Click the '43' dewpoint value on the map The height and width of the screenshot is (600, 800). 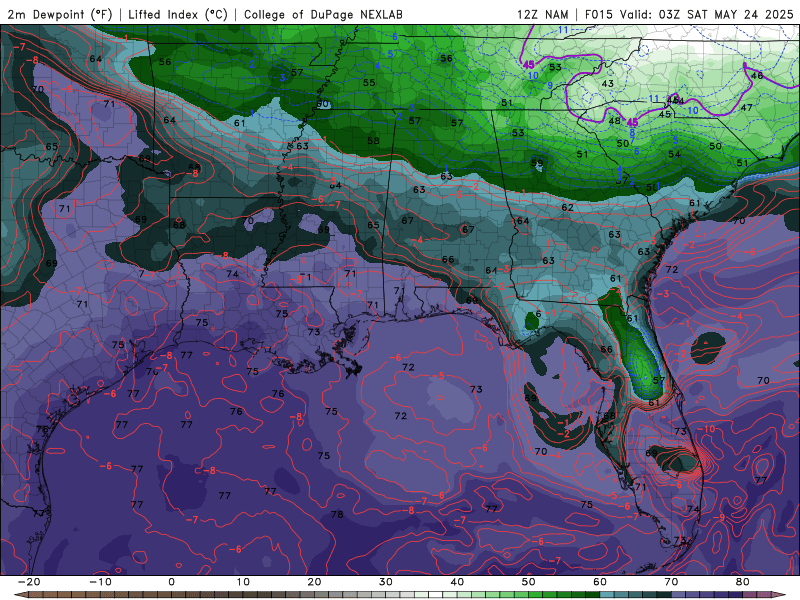tap(607, 84)
